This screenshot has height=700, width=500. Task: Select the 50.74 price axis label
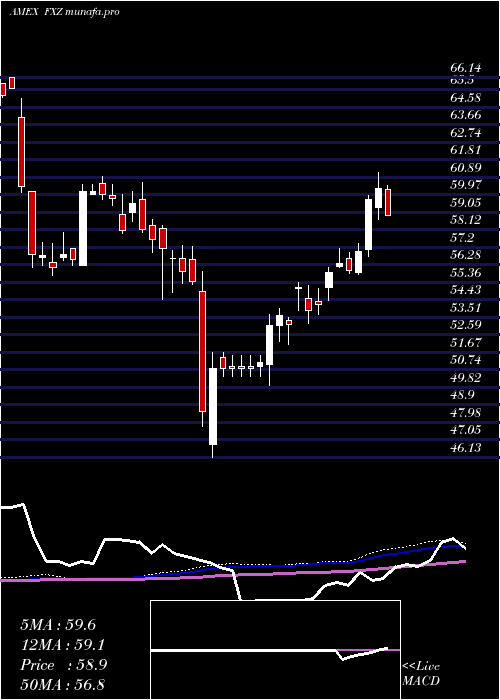(466, 360)
